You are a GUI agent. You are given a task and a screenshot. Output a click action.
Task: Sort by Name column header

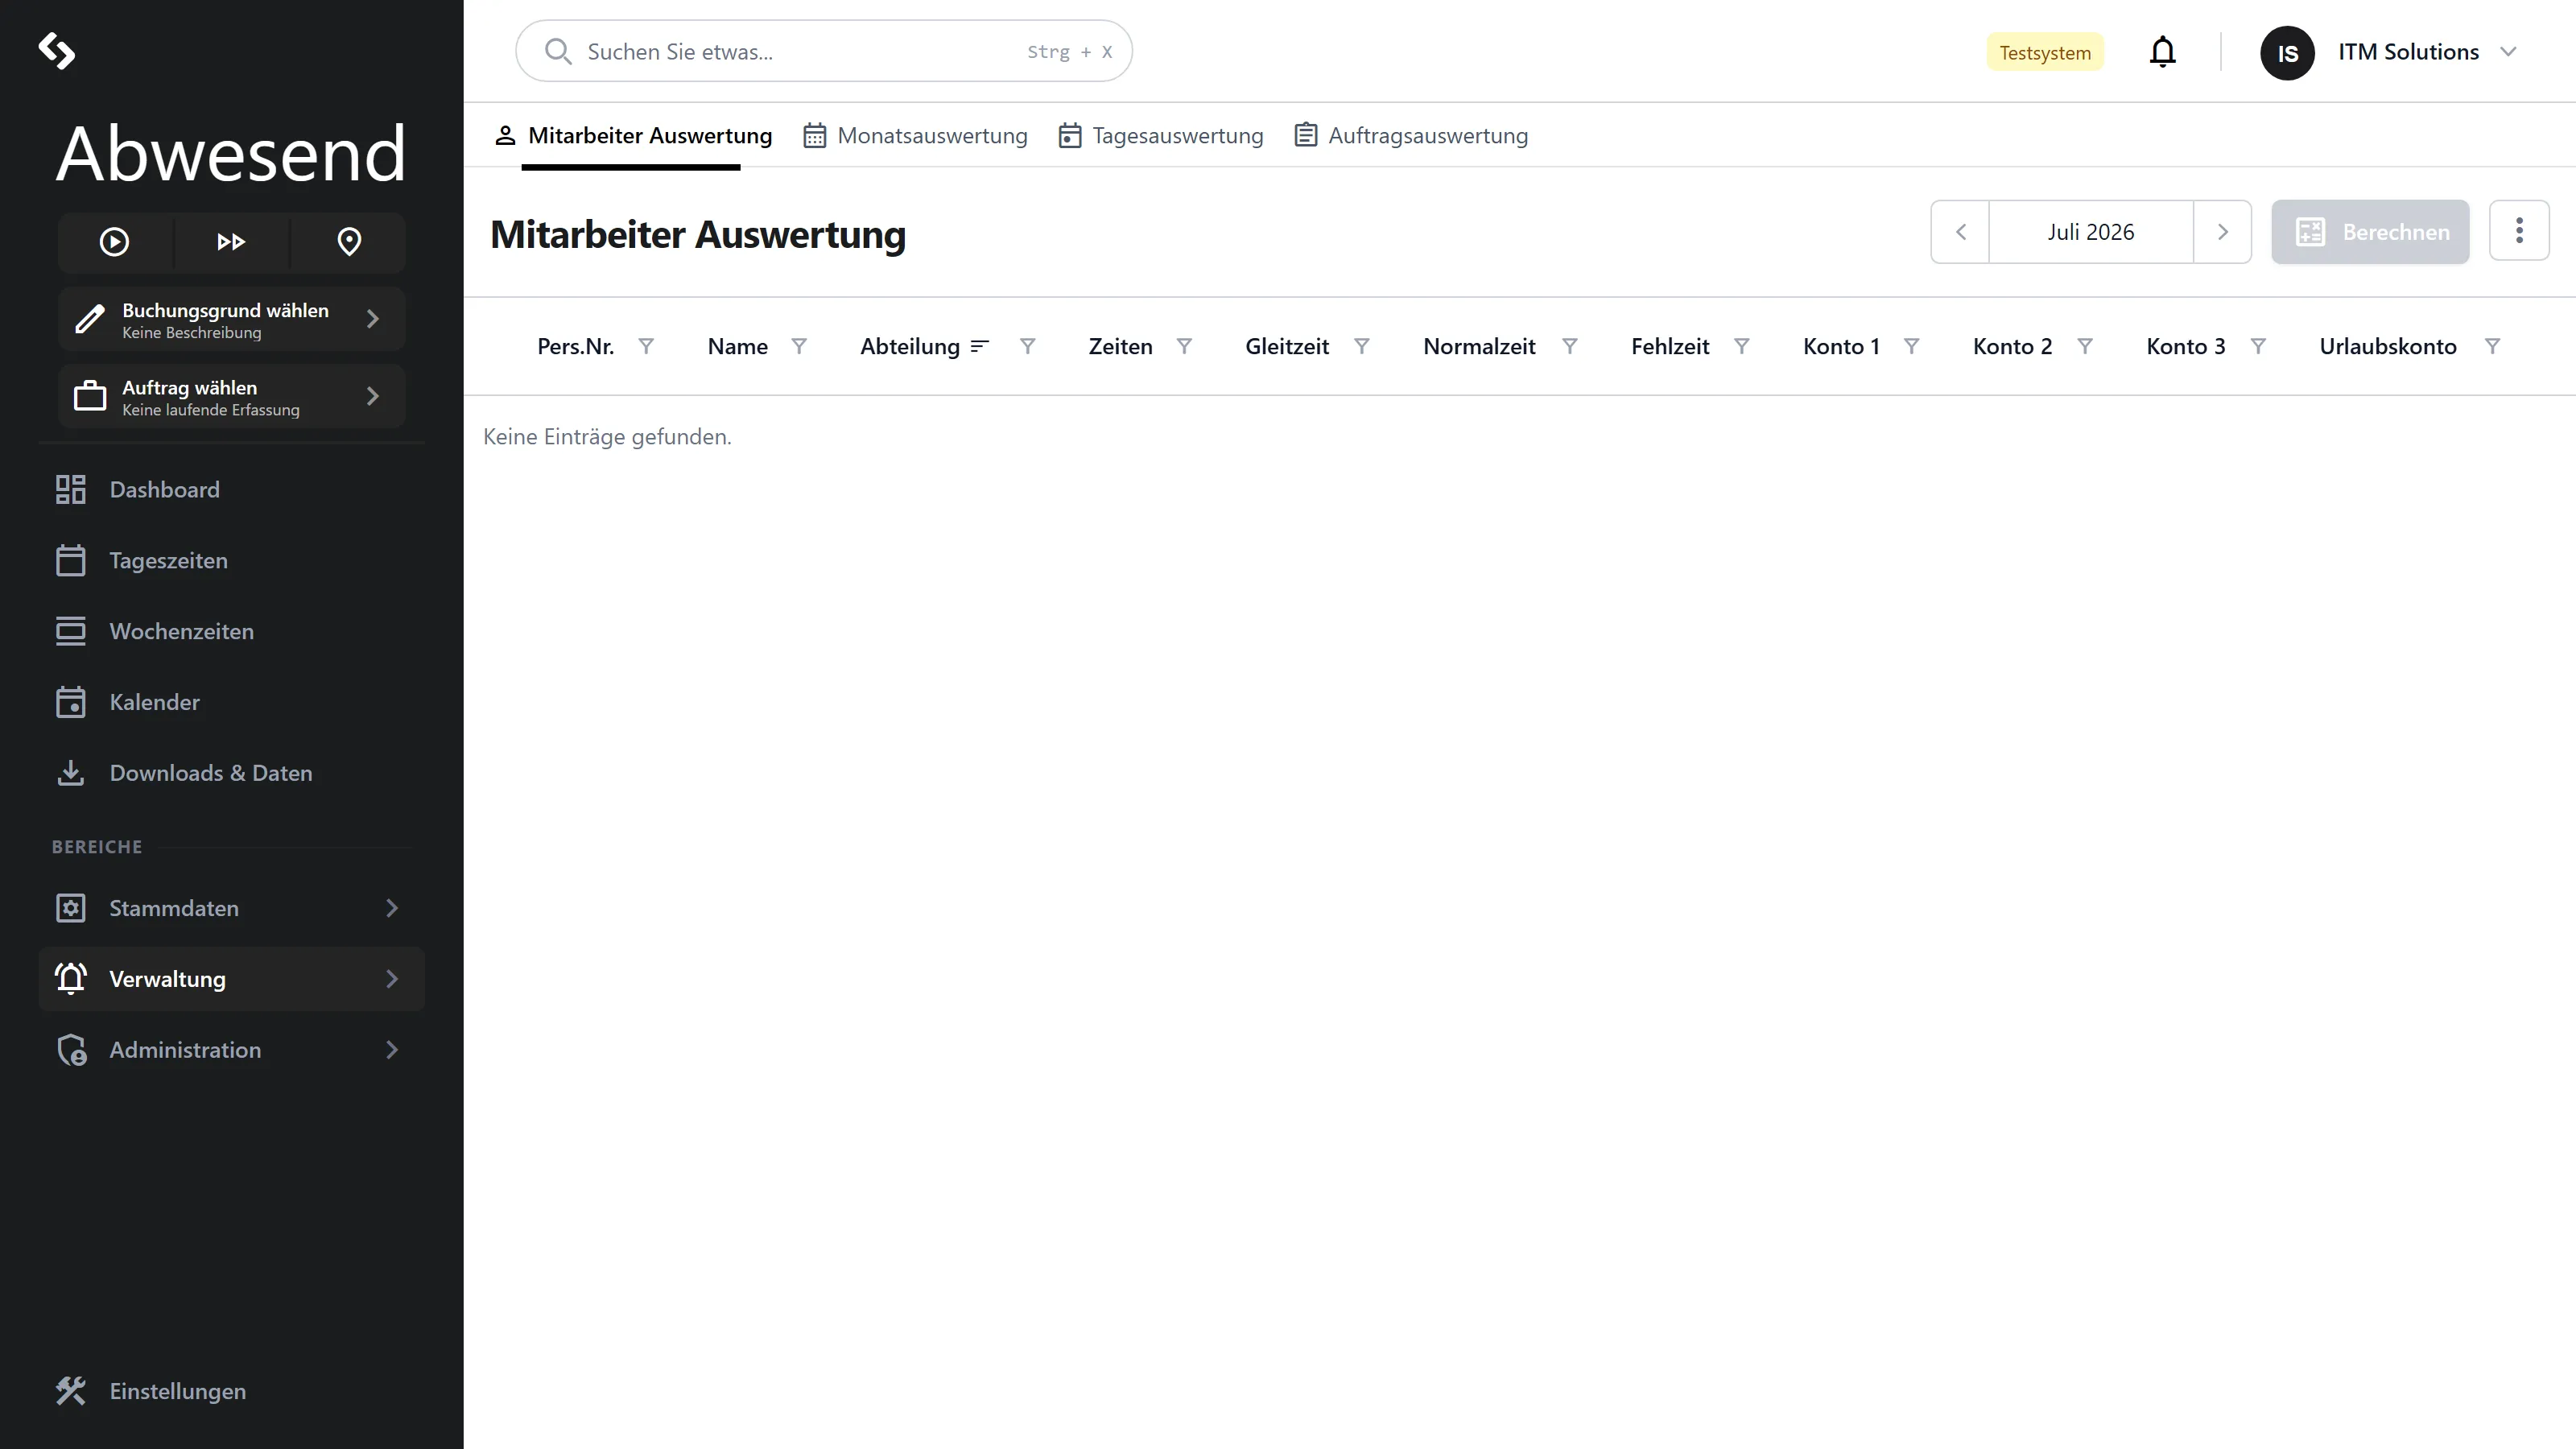coord(738,347)
